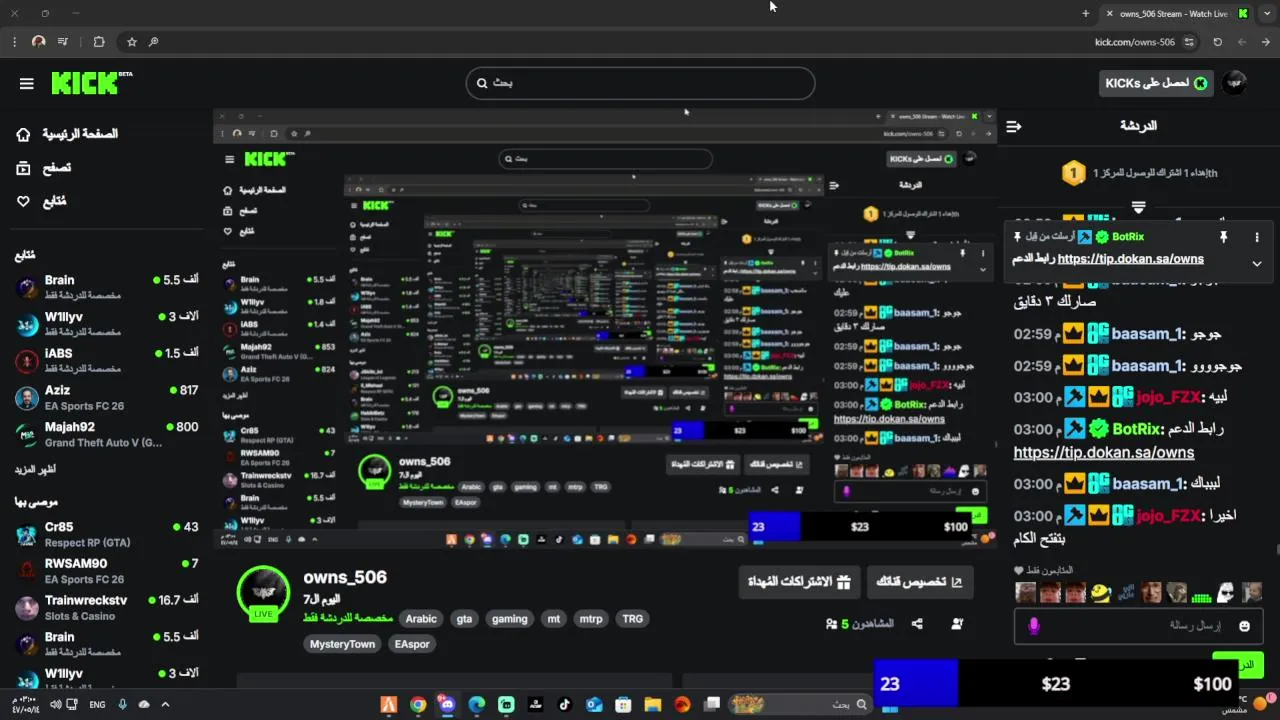Select the owns_506 Stream browser tab
The height and width of the screenshot is (720, 1280).
click(x=1176, y=13)
